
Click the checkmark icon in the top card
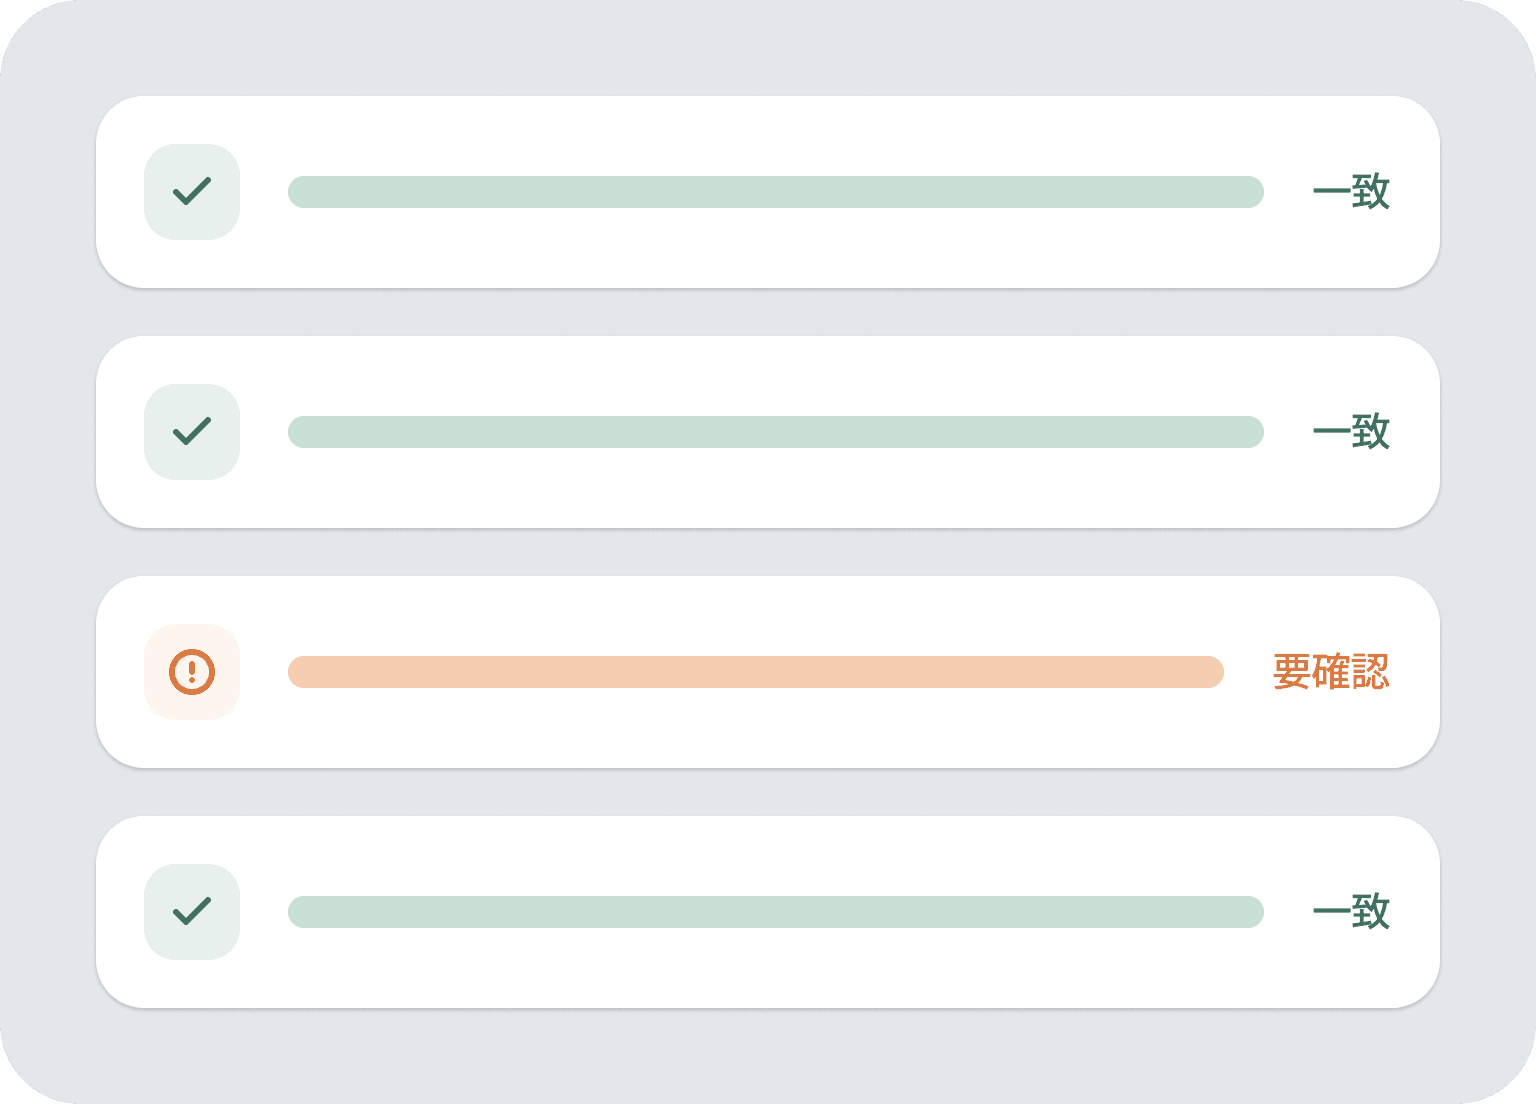point(192,191)
